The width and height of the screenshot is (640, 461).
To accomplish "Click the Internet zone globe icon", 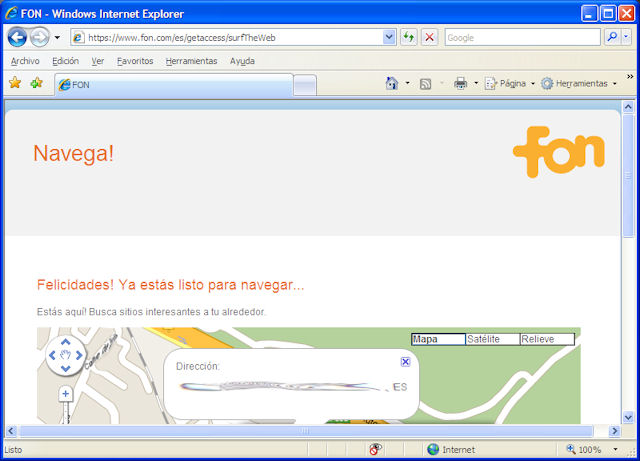I will point(433,449).
